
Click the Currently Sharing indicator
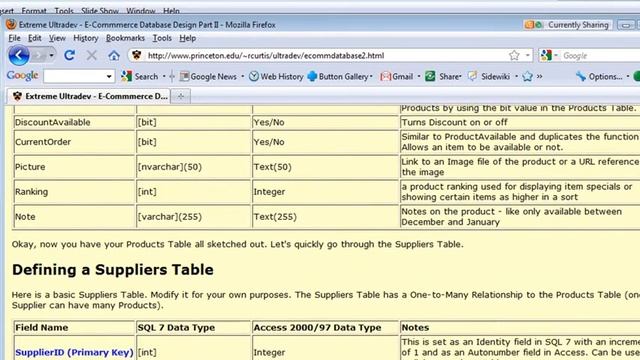pos(567,25)
